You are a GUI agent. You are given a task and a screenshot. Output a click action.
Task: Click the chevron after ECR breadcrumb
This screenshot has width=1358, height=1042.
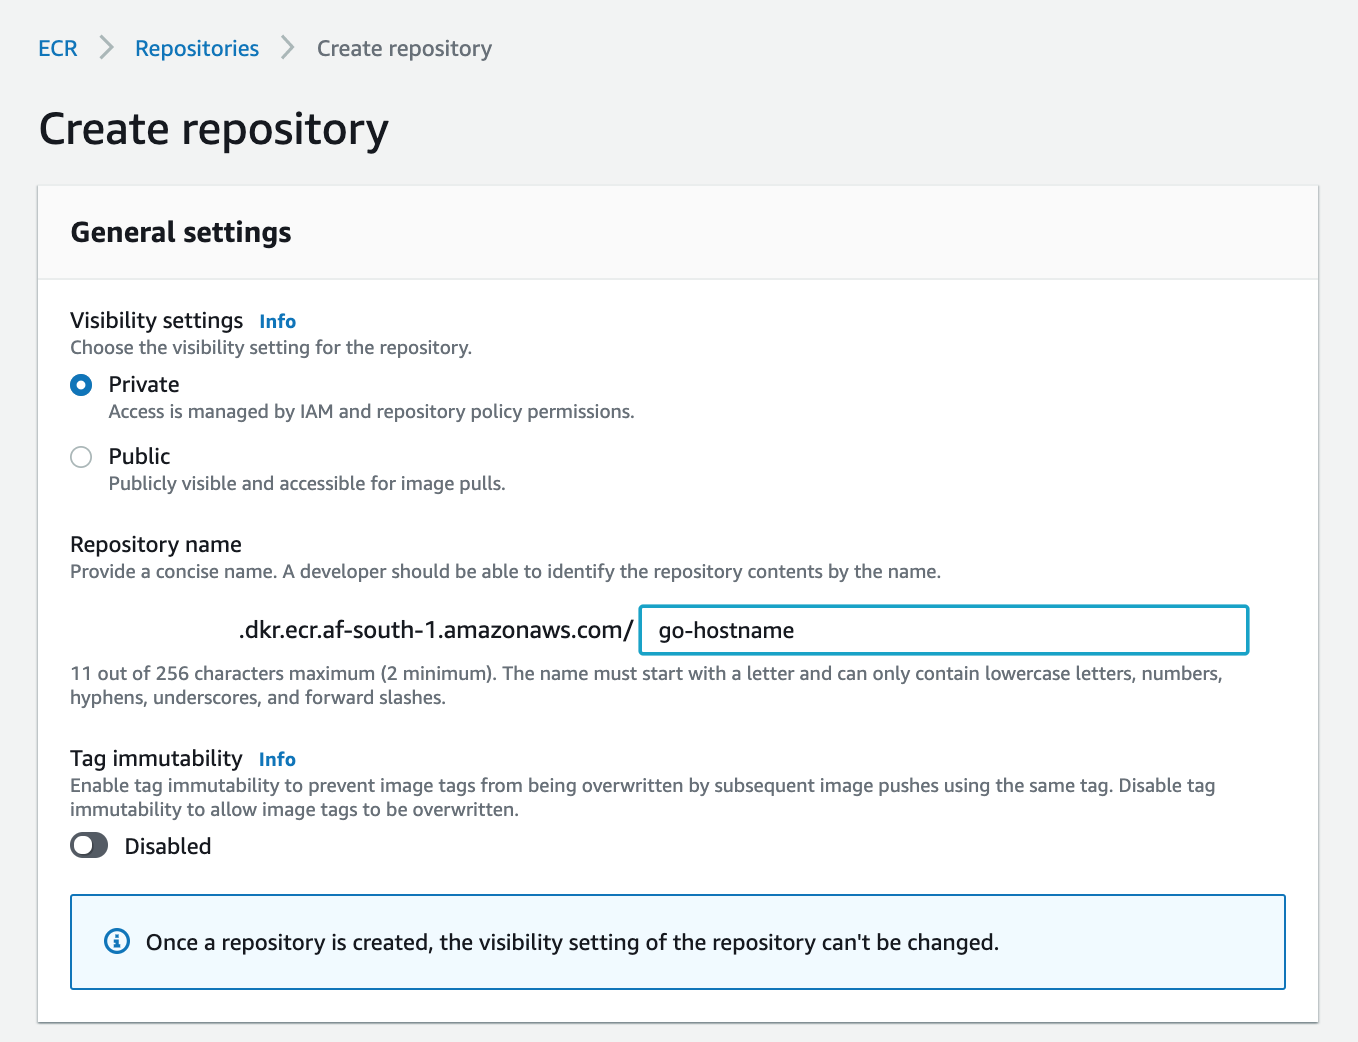tap(106, 48)
